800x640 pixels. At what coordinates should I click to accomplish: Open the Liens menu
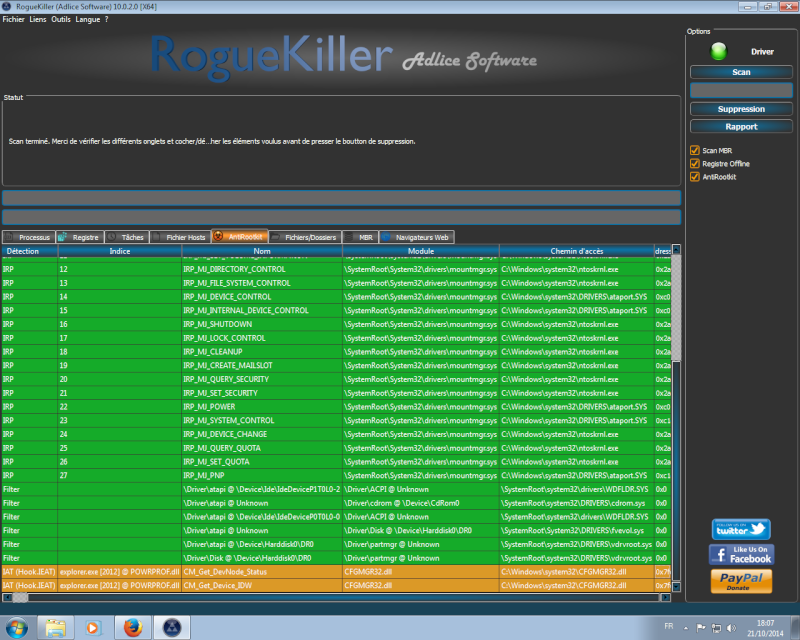click(38, 19)
